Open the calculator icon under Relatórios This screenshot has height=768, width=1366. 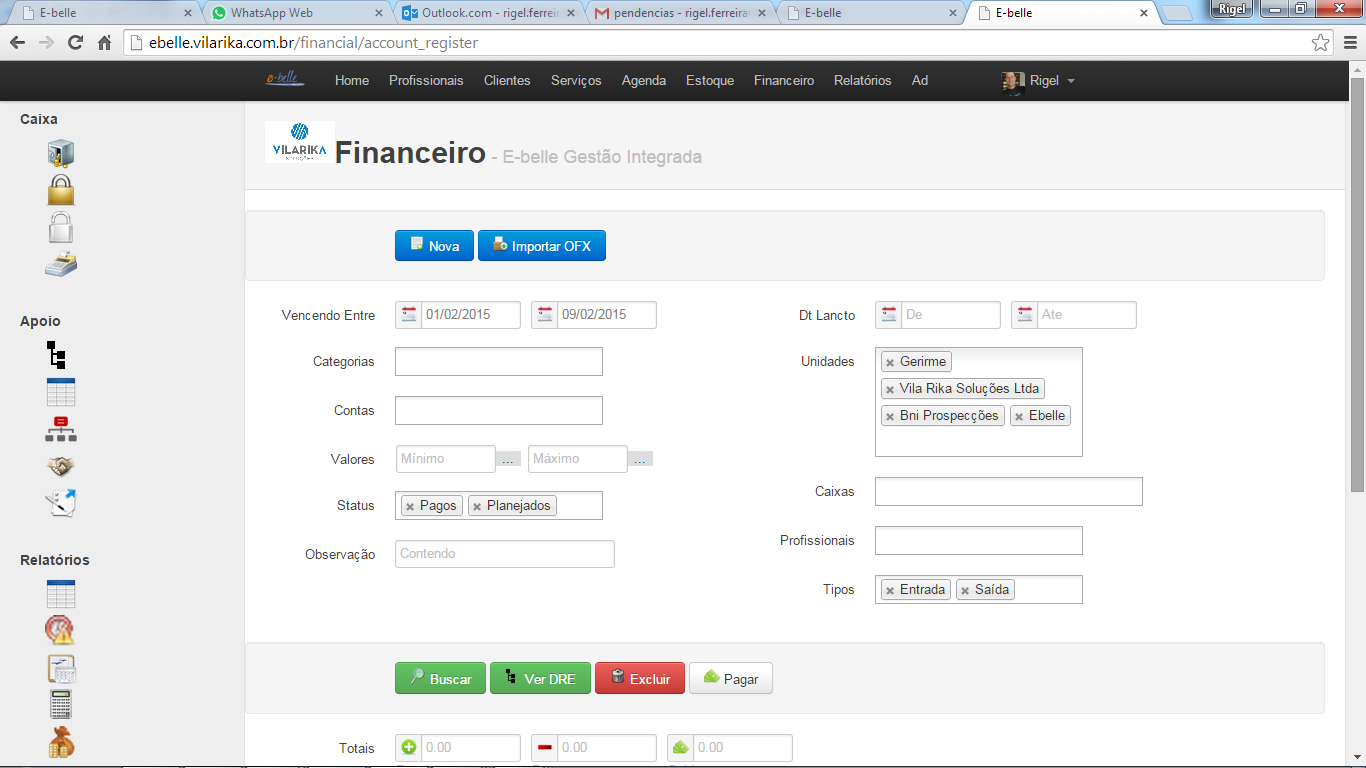61,704
